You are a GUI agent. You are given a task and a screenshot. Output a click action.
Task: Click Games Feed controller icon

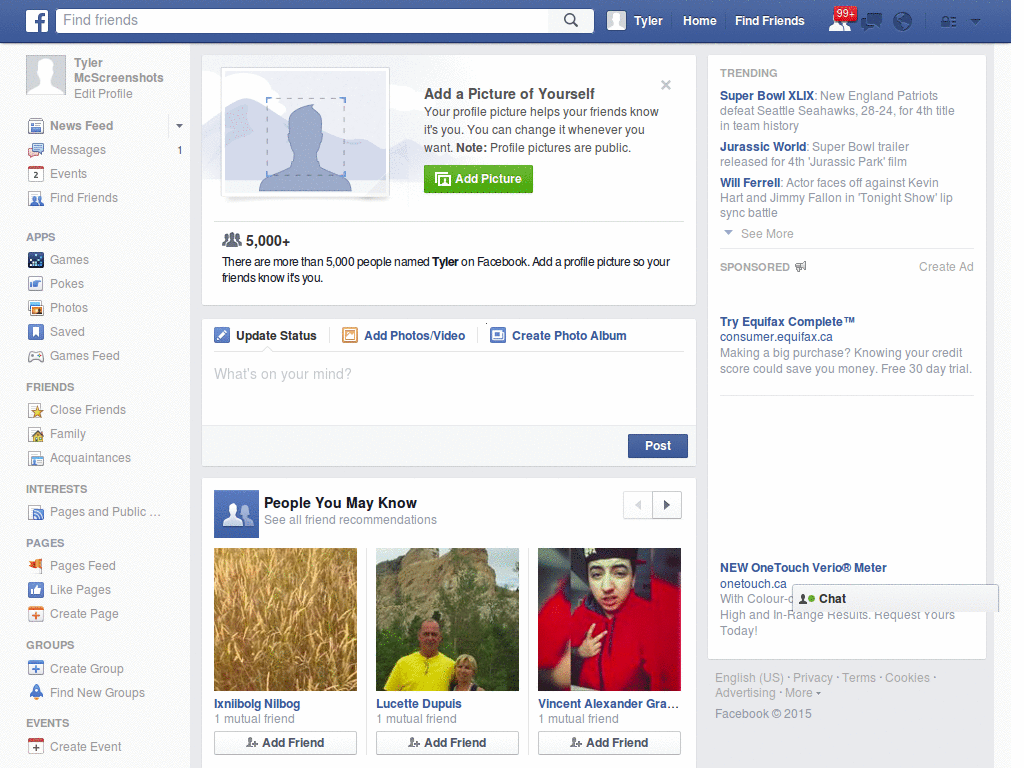36,356
